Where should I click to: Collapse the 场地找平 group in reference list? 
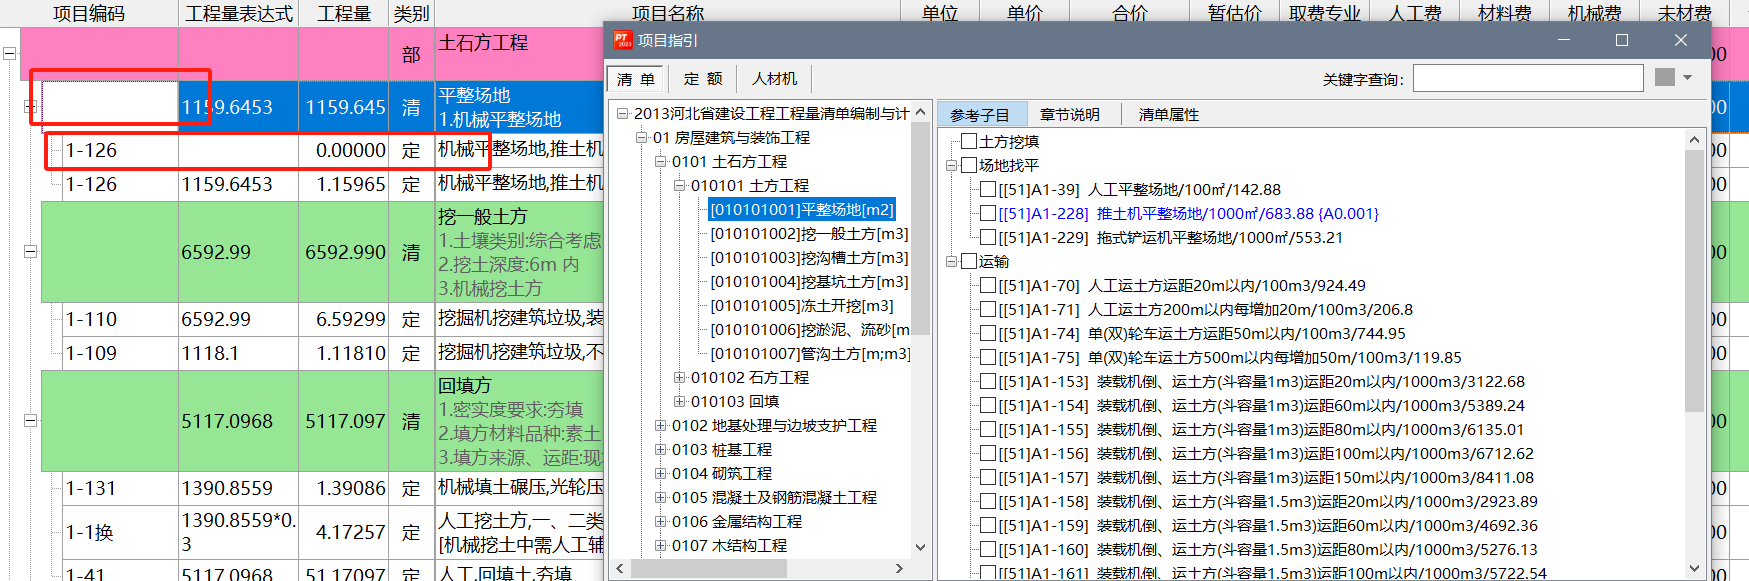coord(951,166)
